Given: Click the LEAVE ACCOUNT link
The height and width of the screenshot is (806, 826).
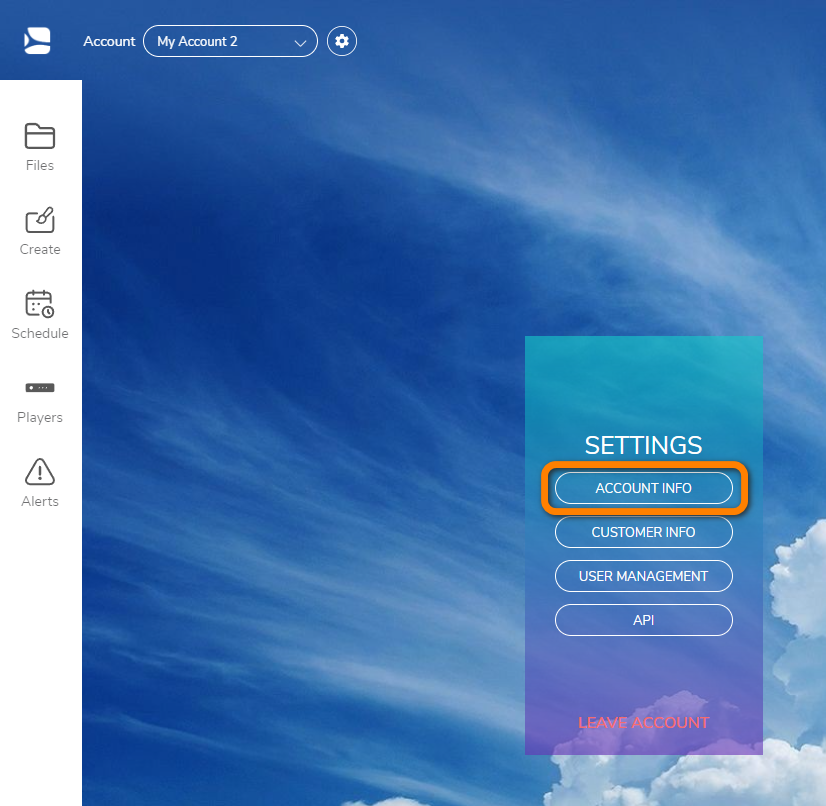Looking at the screenshot, I should click(644, 723).
